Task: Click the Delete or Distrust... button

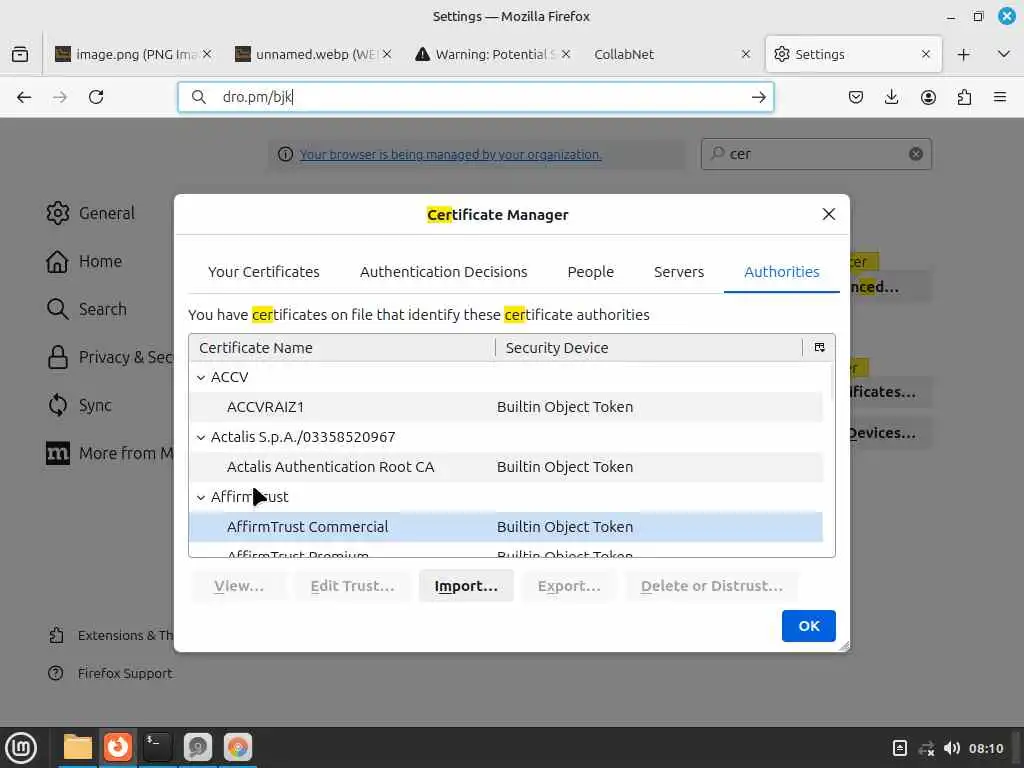Action: (711, 586)
